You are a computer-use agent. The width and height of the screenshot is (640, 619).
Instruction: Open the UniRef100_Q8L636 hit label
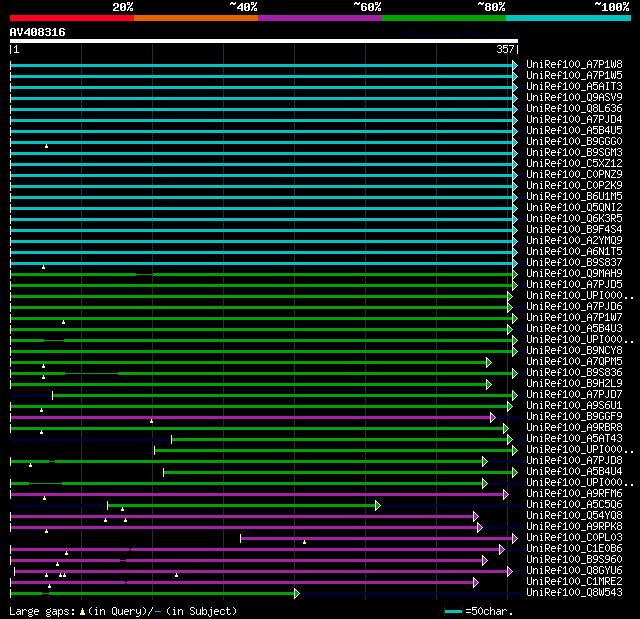(574, 109)
